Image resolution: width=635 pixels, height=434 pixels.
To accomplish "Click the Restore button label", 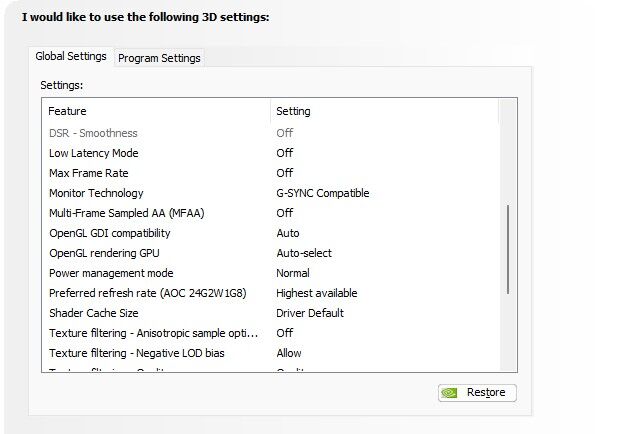I will click(x=486, y=392).
